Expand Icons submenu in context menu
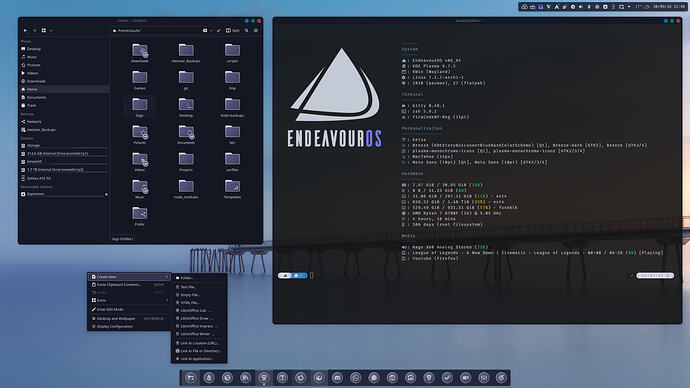 click(x=129, y=300)
